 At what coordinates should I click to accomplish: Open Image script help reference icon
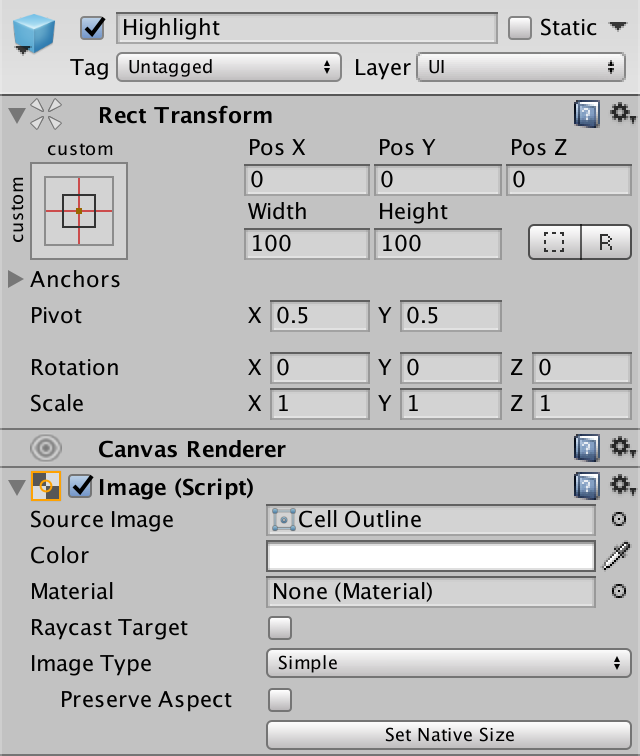click(587, 487)
